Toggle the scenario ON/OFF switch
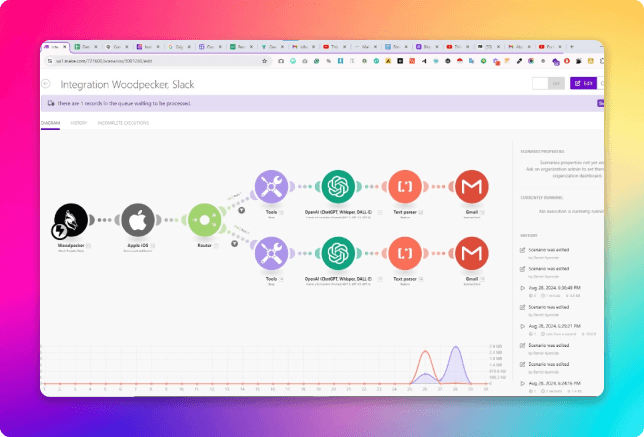The image size is (644, 437). point(548,83)
